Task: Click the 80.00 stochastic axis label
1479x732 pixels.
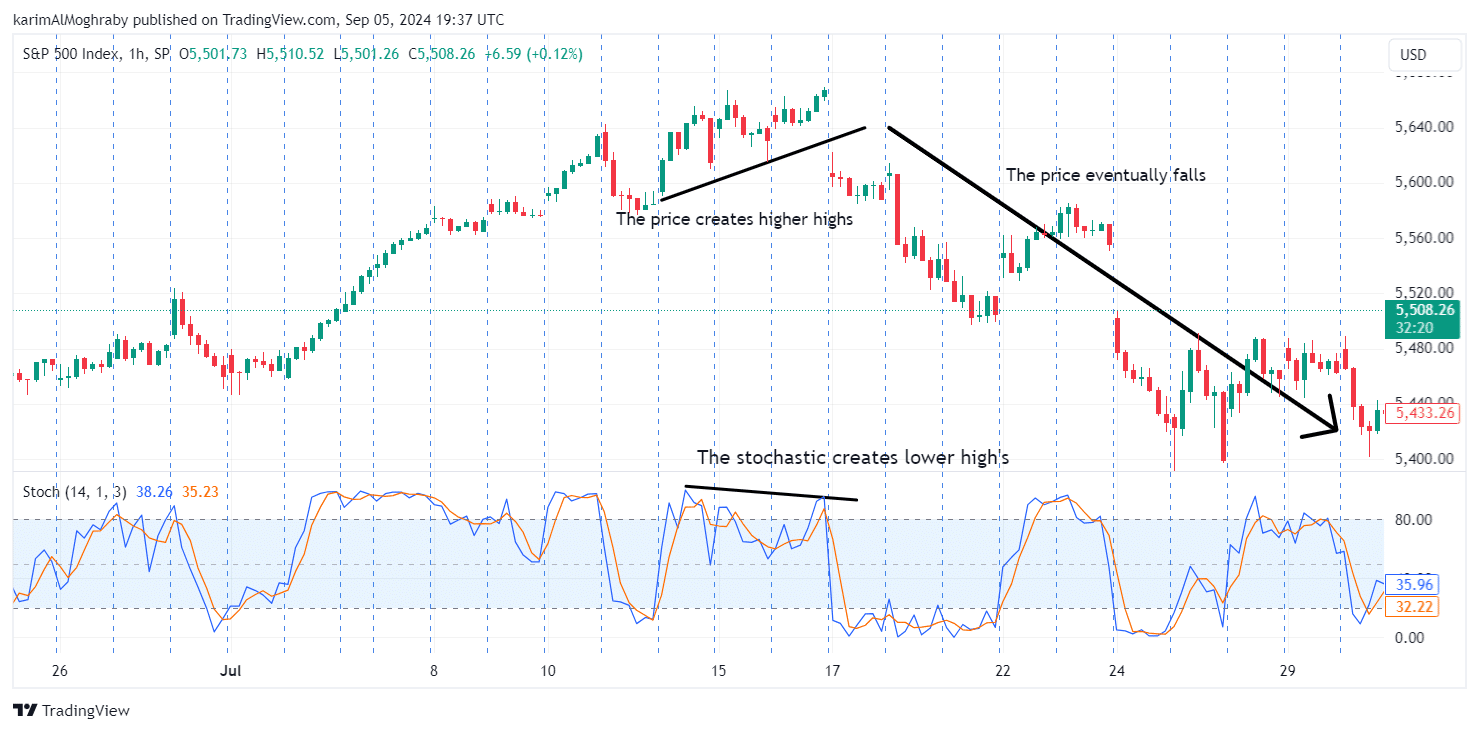Action: [1412, 519]
